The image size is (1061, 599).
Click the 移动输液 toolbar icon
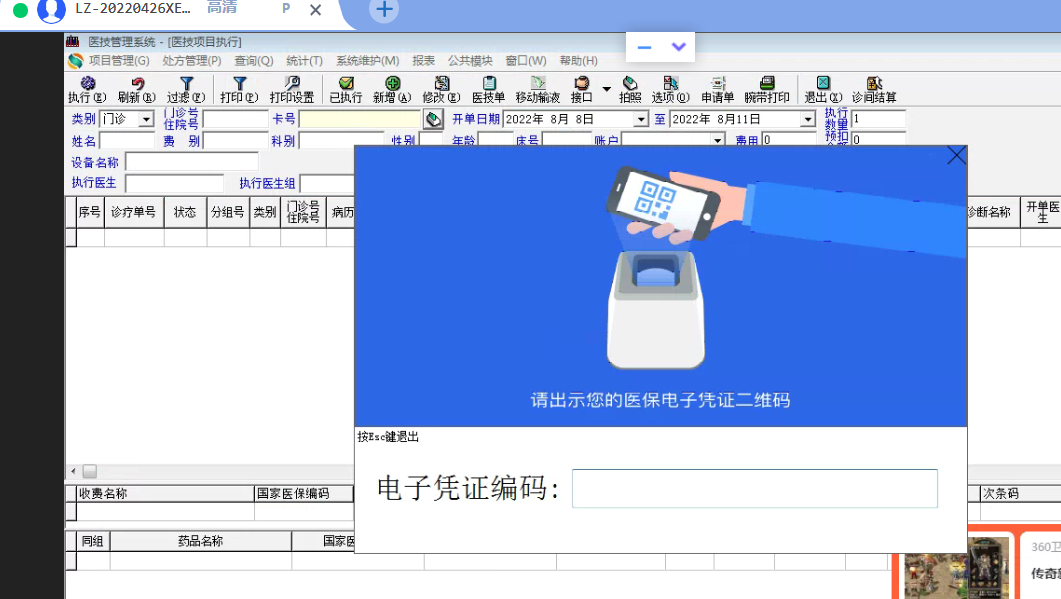tap(537, 90)
